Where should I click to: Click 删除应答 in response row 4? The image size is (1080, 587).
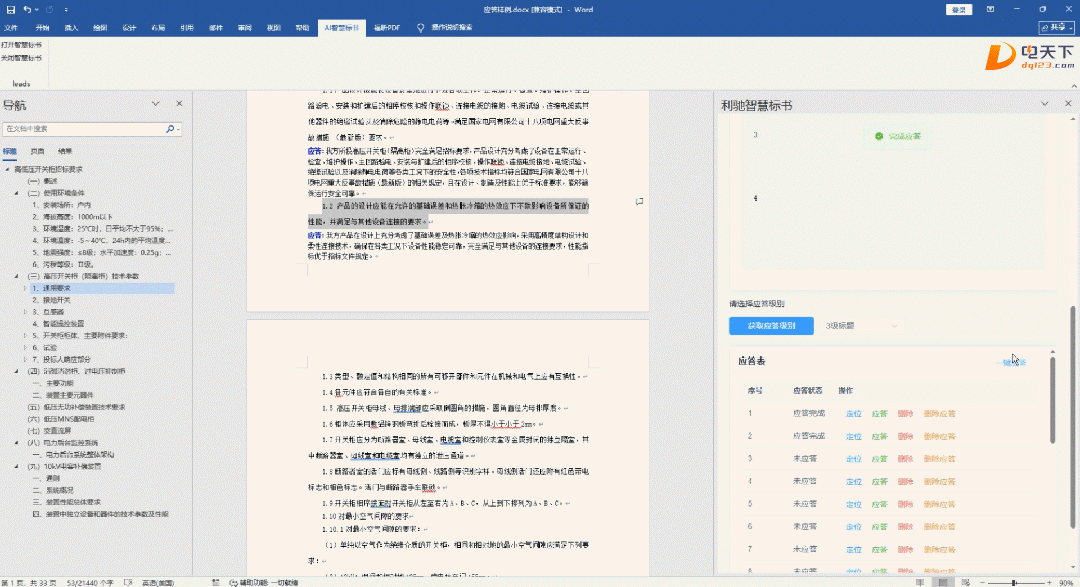[x=939, y=482]
